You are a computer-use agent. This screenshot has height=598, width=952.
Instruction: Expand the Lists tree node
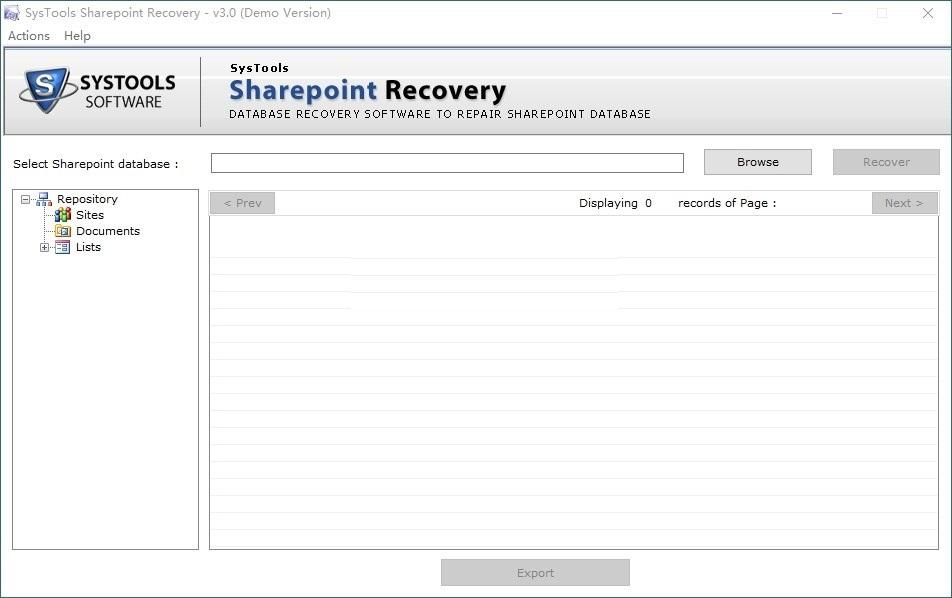44,247
